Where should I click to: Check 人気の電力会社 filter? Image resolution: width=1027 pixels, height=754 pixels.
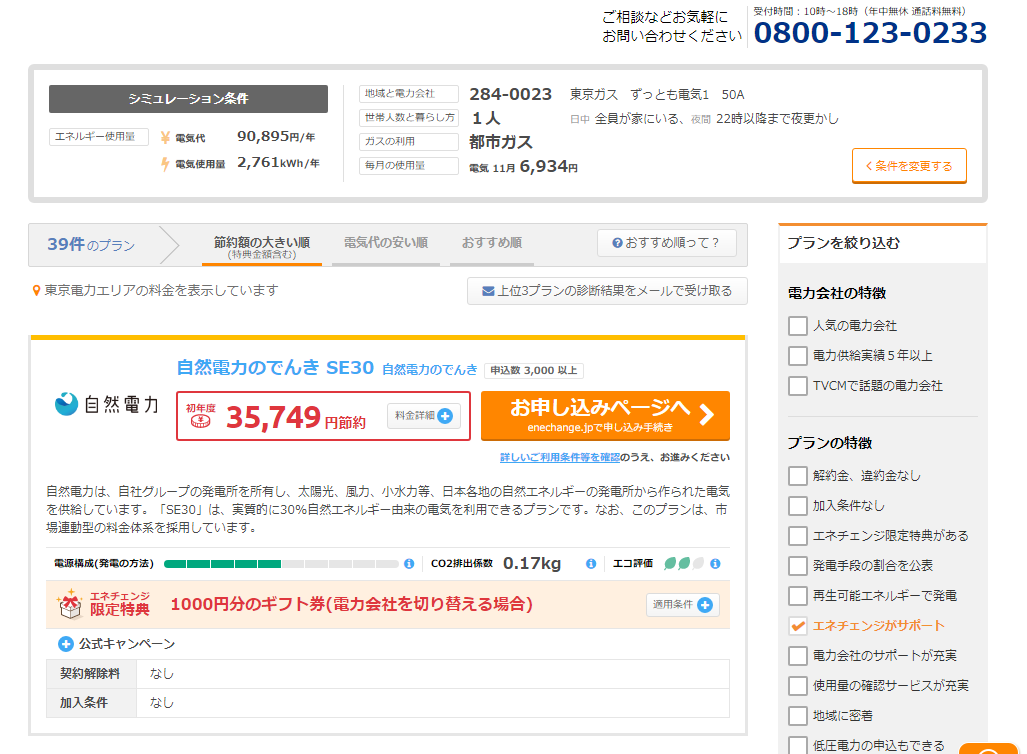click(797, 326)
